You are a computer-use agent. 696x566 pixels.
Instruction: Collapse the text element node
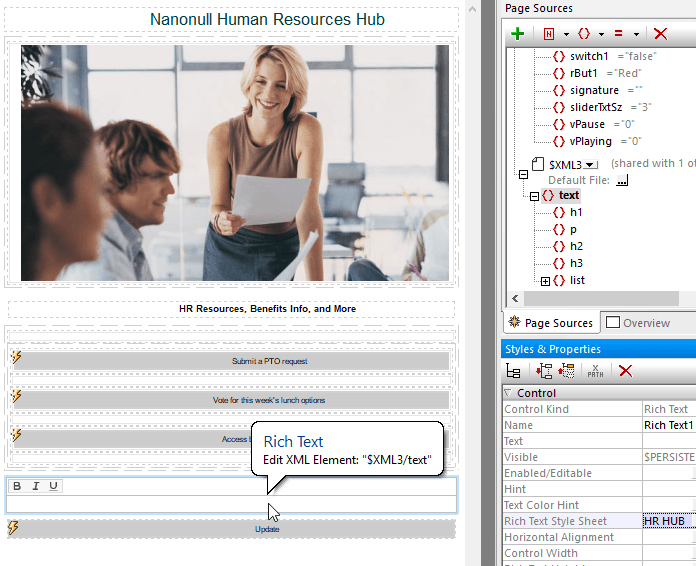point(534,196)
